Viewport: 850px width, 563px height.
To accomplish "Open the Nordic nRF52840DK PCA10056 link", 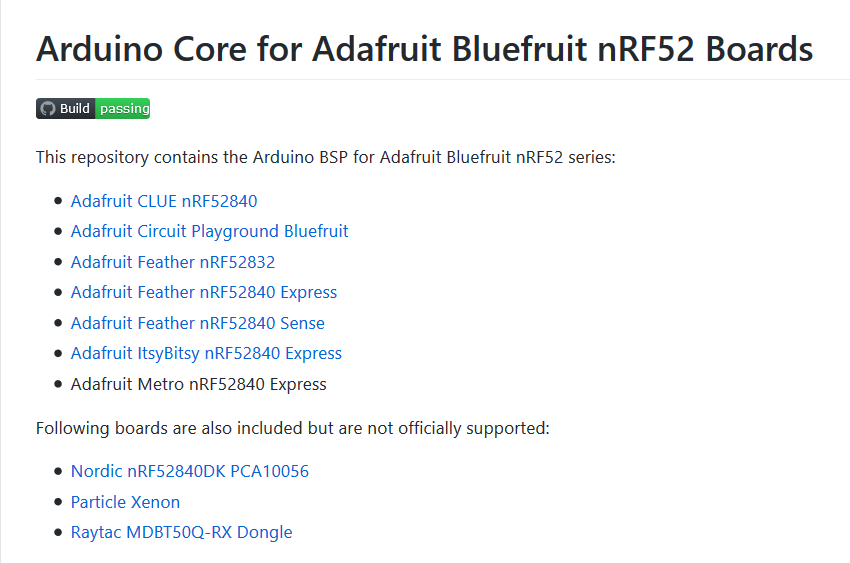I will tap(189, 471).
